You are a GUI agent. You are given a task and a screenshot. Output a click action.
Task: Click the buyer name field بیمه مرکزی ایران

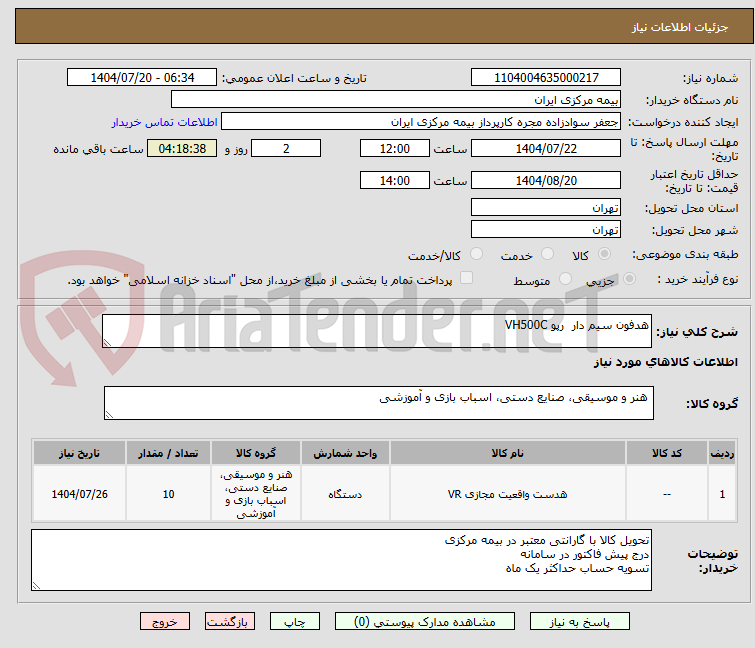[396, 100]
